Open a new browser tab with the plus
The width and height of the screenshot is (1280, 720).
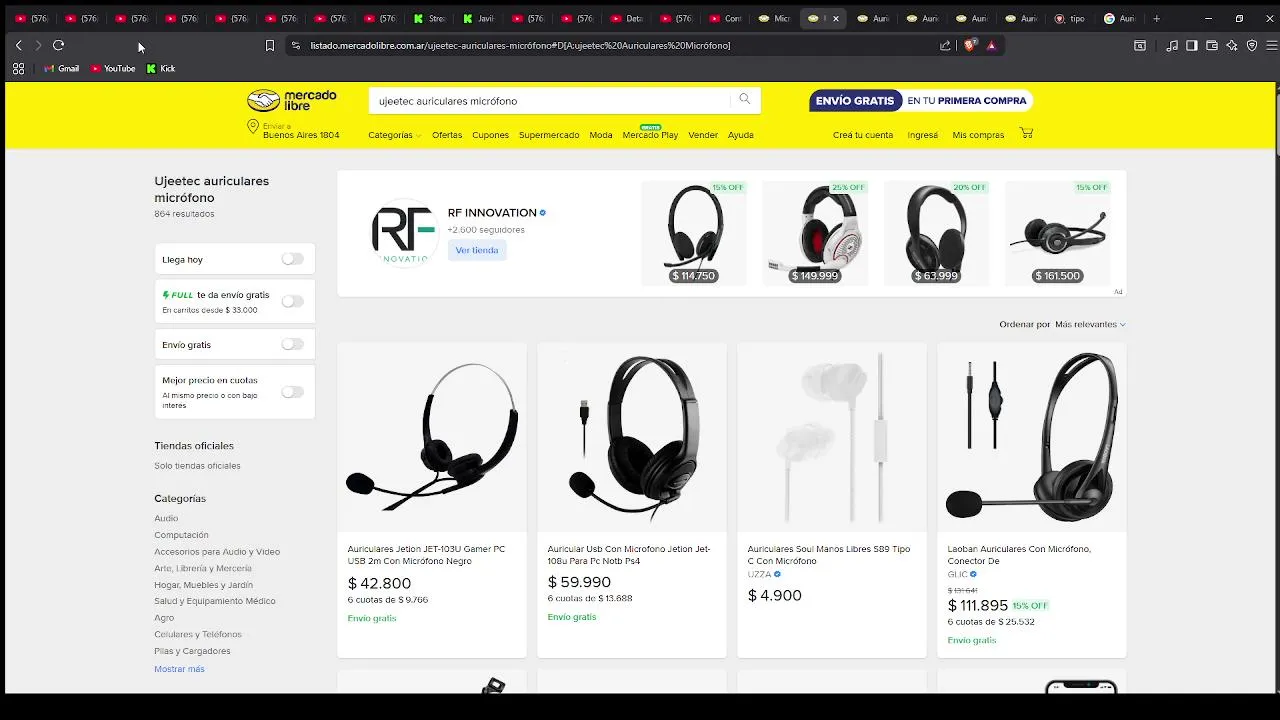pos(1156,18)
